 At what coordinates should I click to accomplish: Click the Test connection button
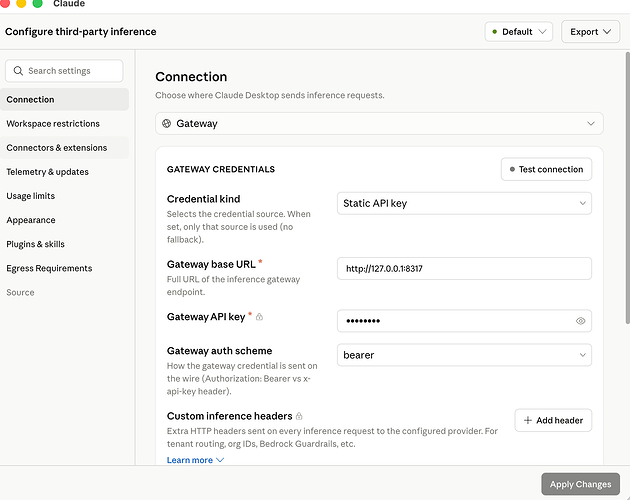click(546, 169)
